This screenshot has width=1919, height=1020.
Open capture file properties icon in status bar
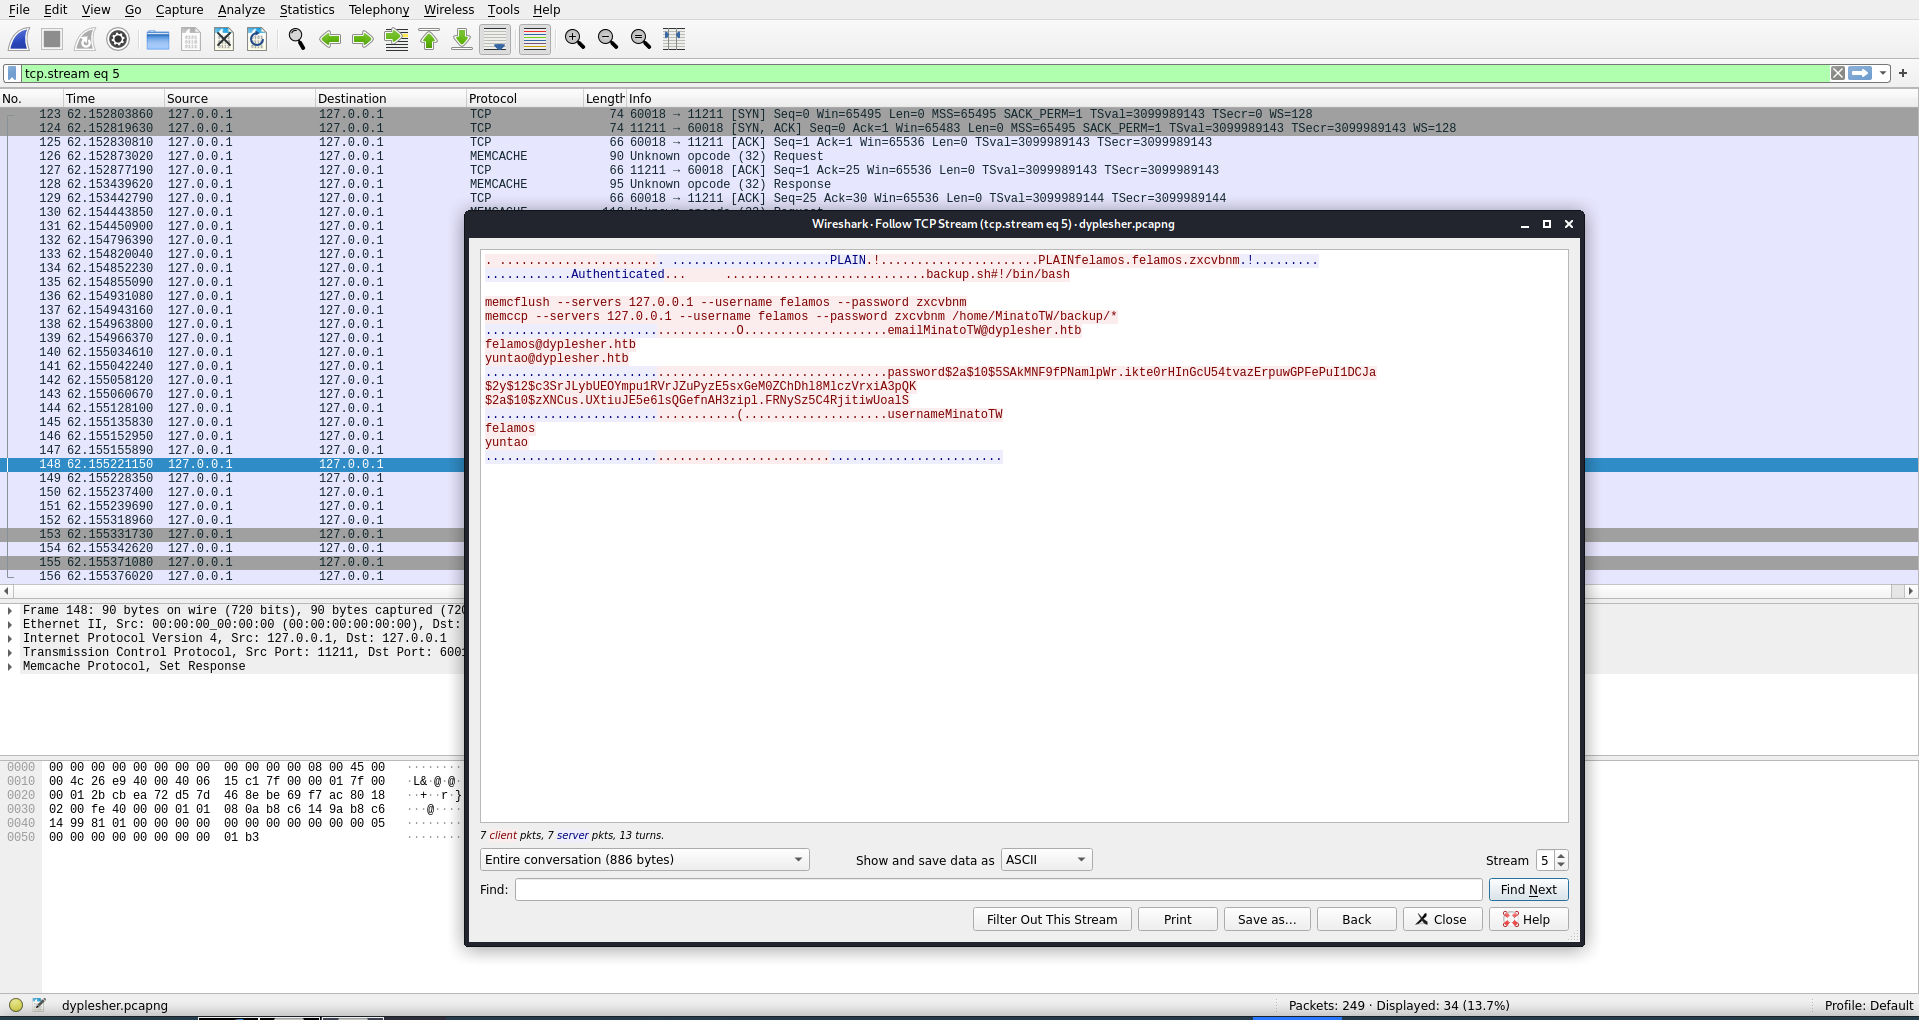(x=39, y=1005)
